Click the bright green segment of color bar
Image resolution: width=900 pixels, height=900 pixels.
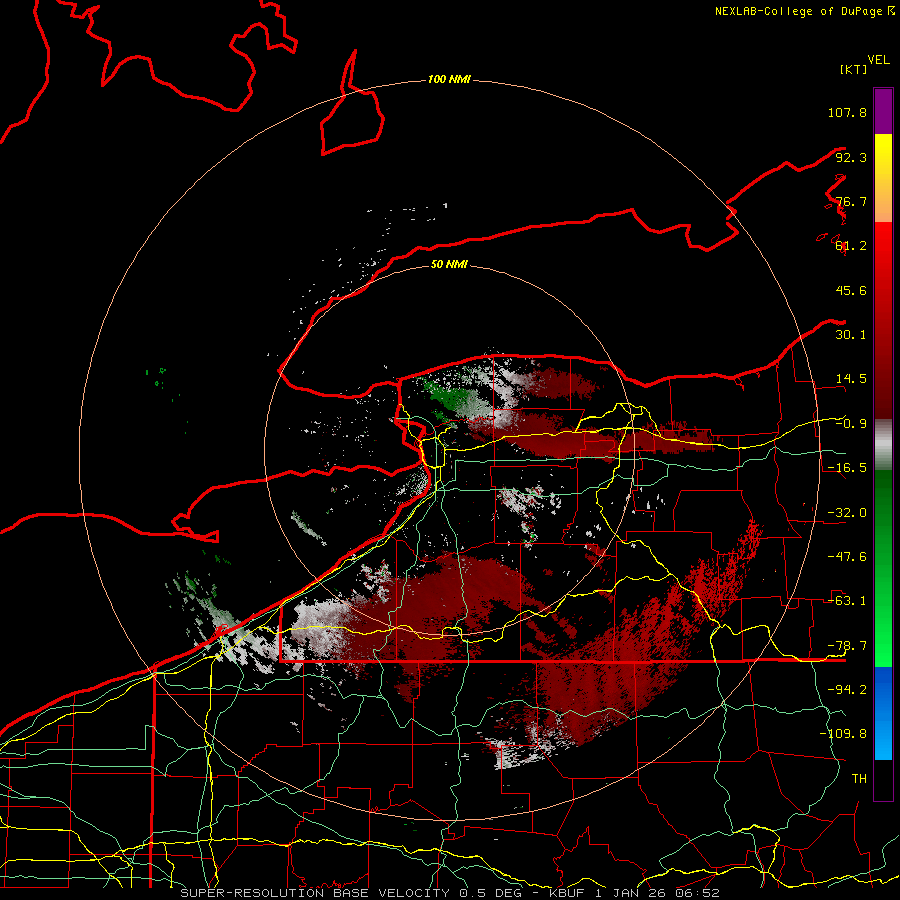pos(883,568)
